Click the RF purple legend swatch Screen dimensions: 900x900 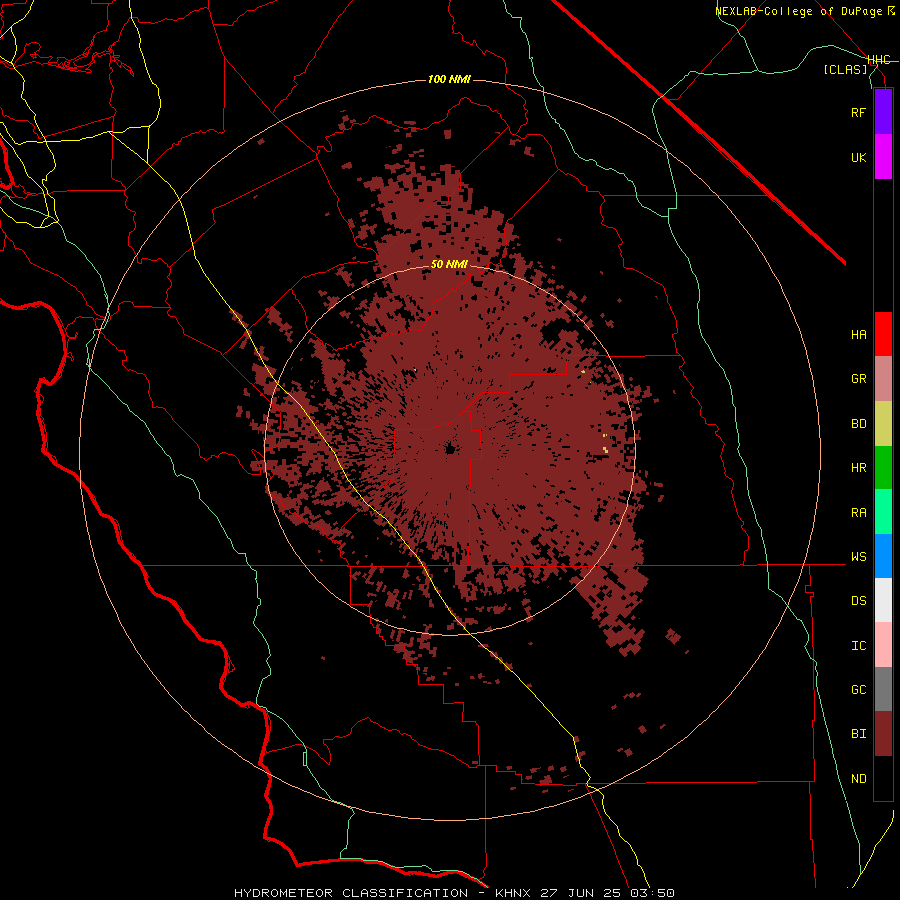tap(883, 112)
